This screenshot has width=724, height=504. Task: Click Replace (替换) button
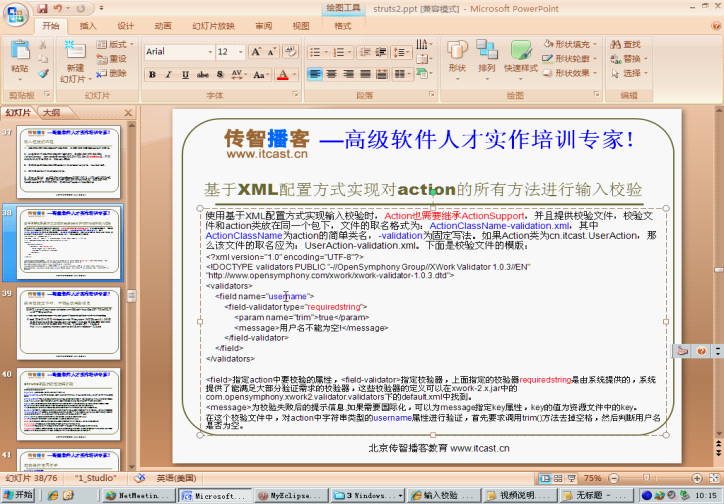(629, 59)
